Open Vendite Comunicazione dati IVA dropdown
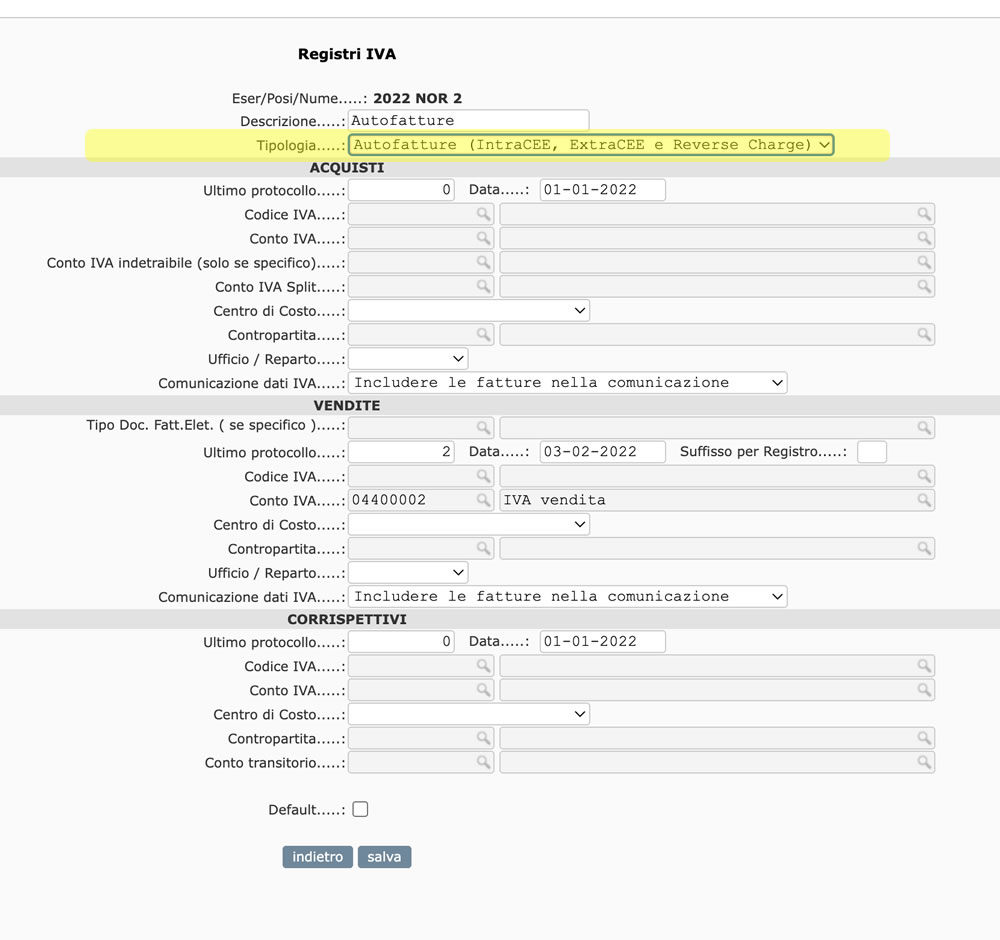1000x940 pixels. [568, 596]
